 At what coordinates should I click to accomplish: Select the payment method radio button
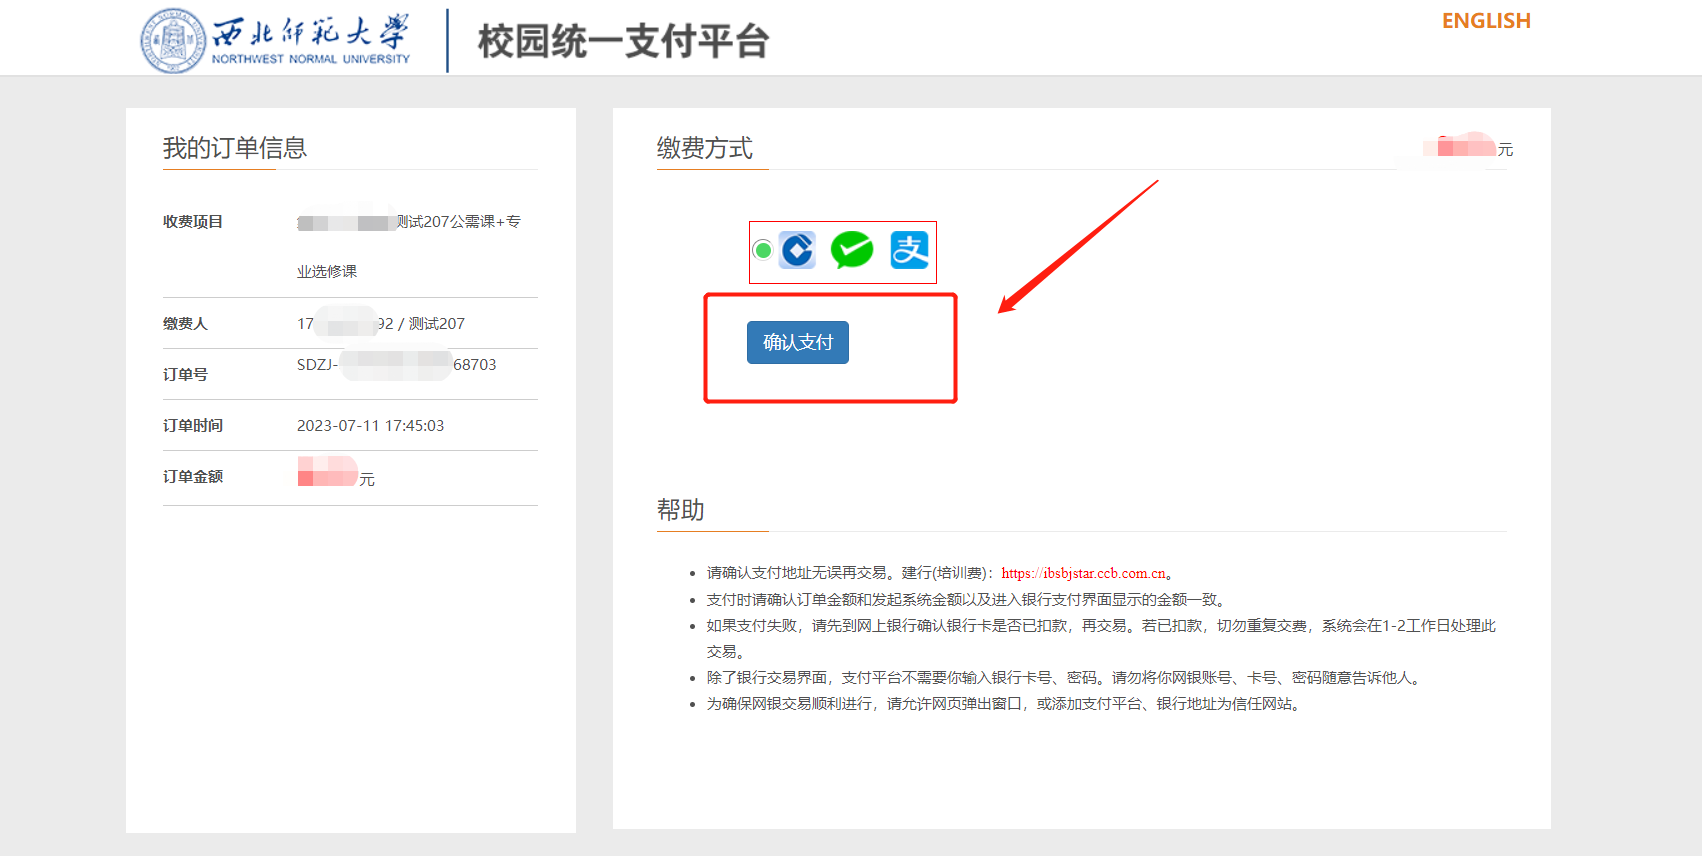[x=763, y=250]
